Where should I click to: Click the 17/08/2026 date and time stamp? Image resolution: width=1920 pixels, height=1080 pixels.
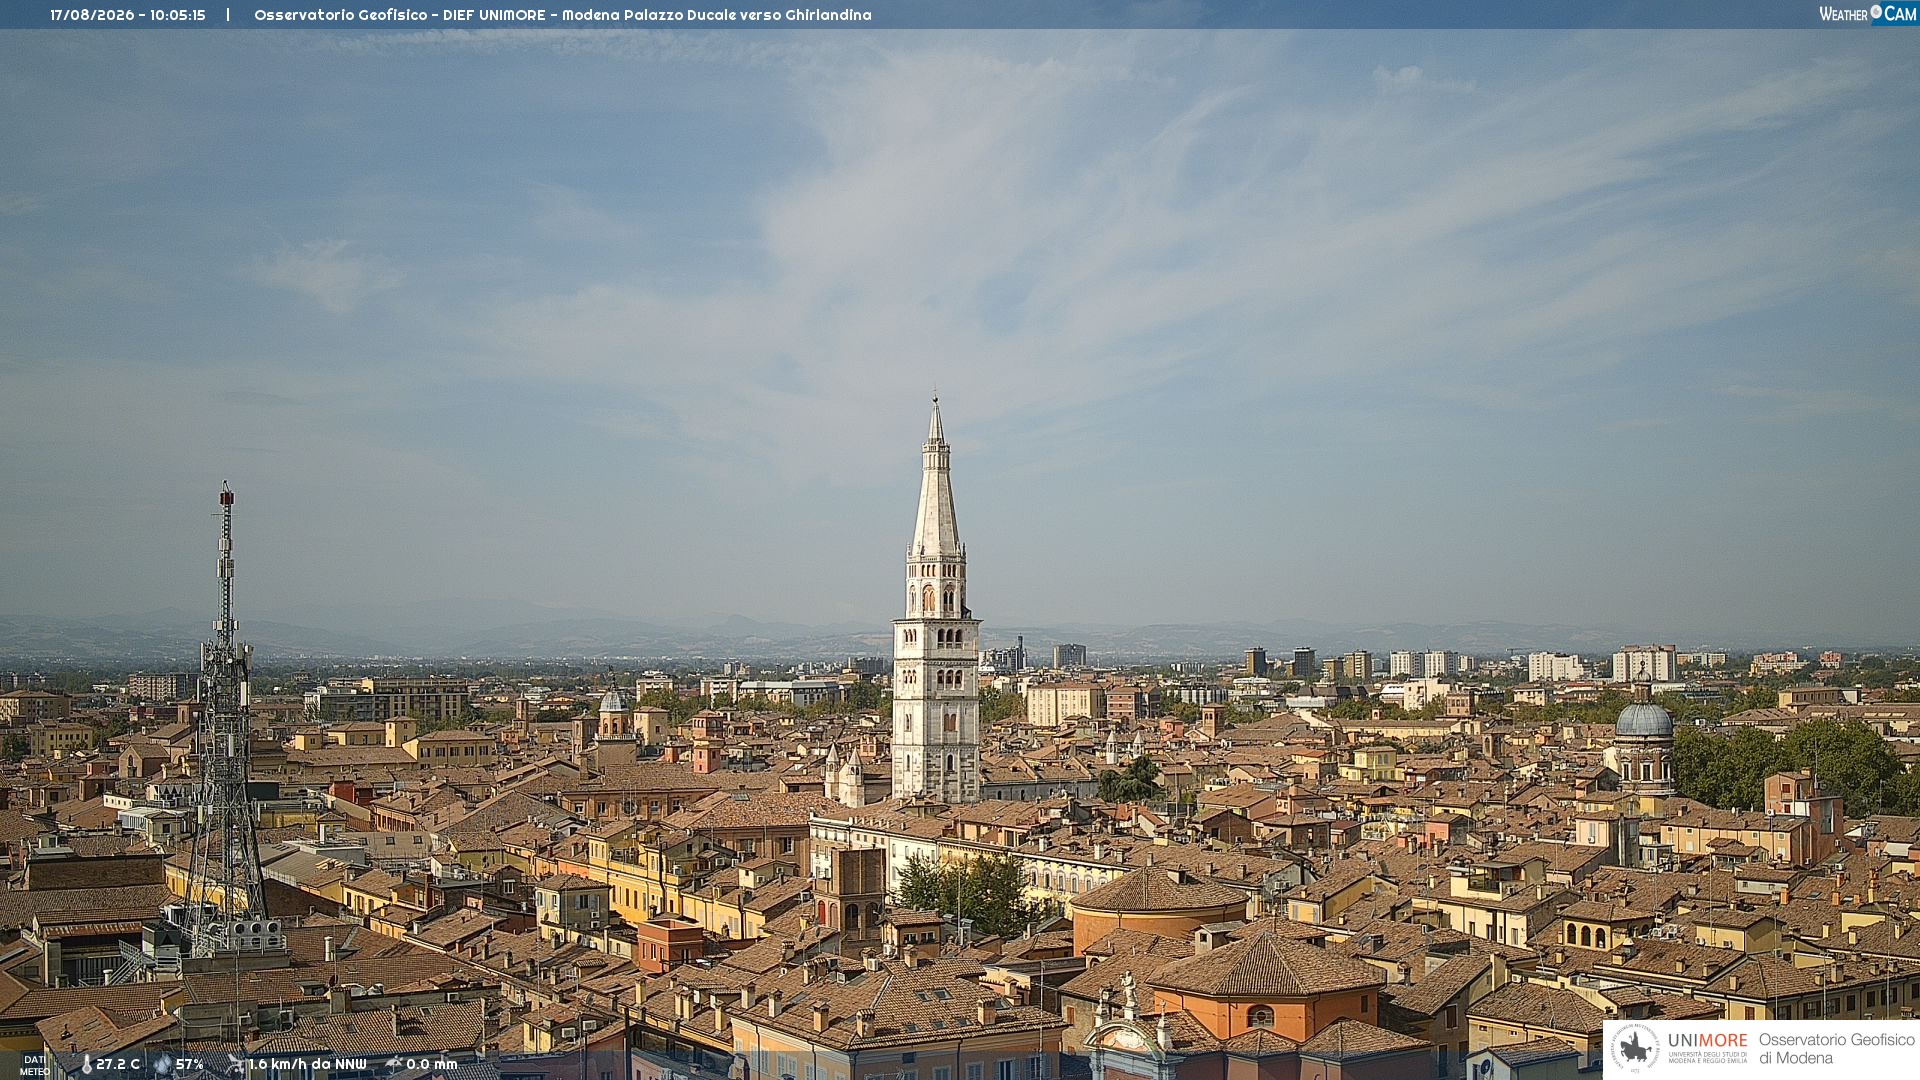[128, 15]
